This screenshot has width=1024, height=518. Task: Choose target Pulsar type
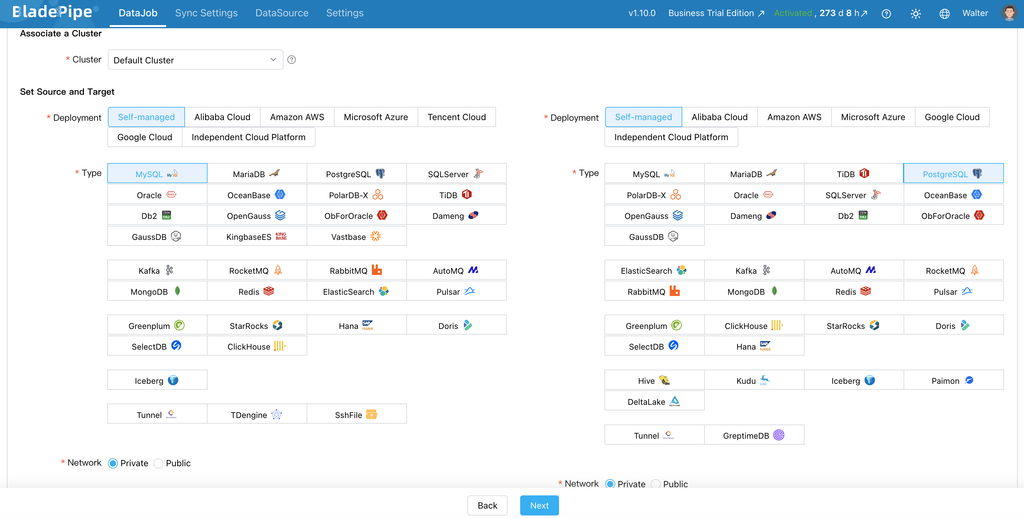click(x=953, y=291)
